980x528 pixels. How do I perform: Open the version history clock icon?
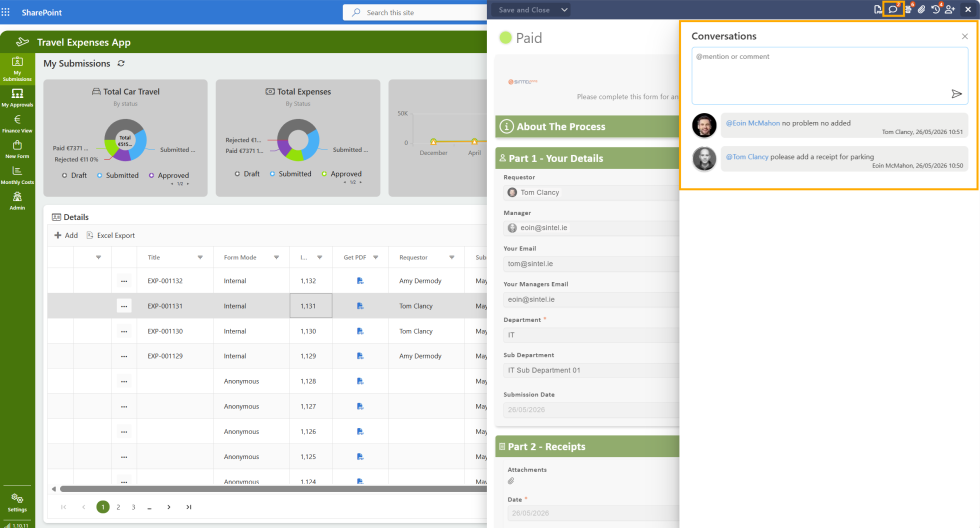[x=936, y=9]
